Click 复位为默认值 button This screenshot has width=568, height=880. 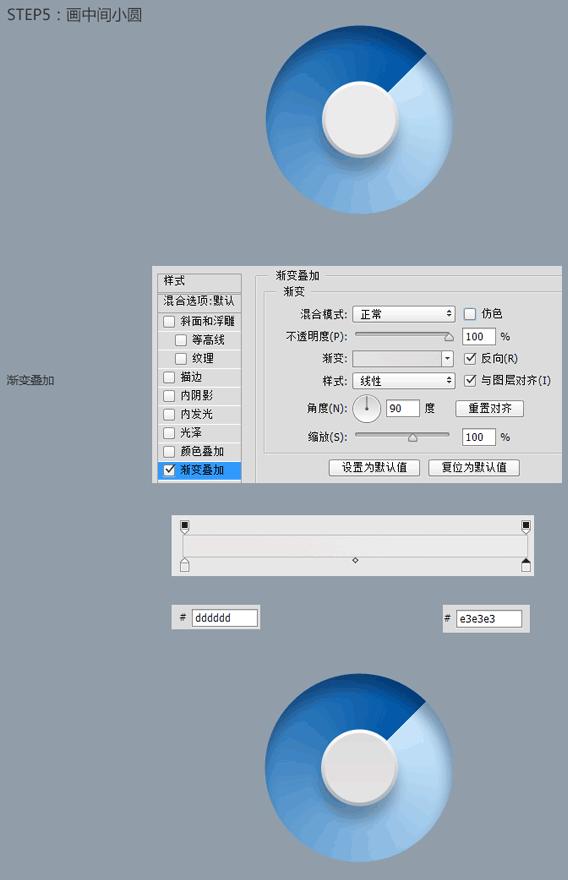click(474, 468)
